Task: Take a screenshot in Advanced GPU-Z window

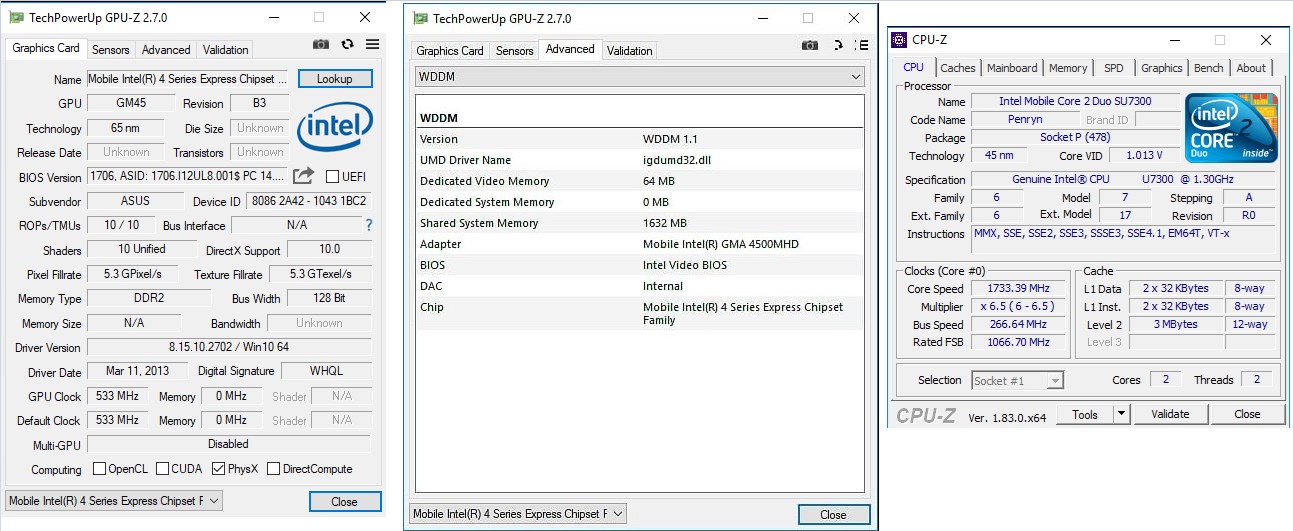Action: (810, 45)
